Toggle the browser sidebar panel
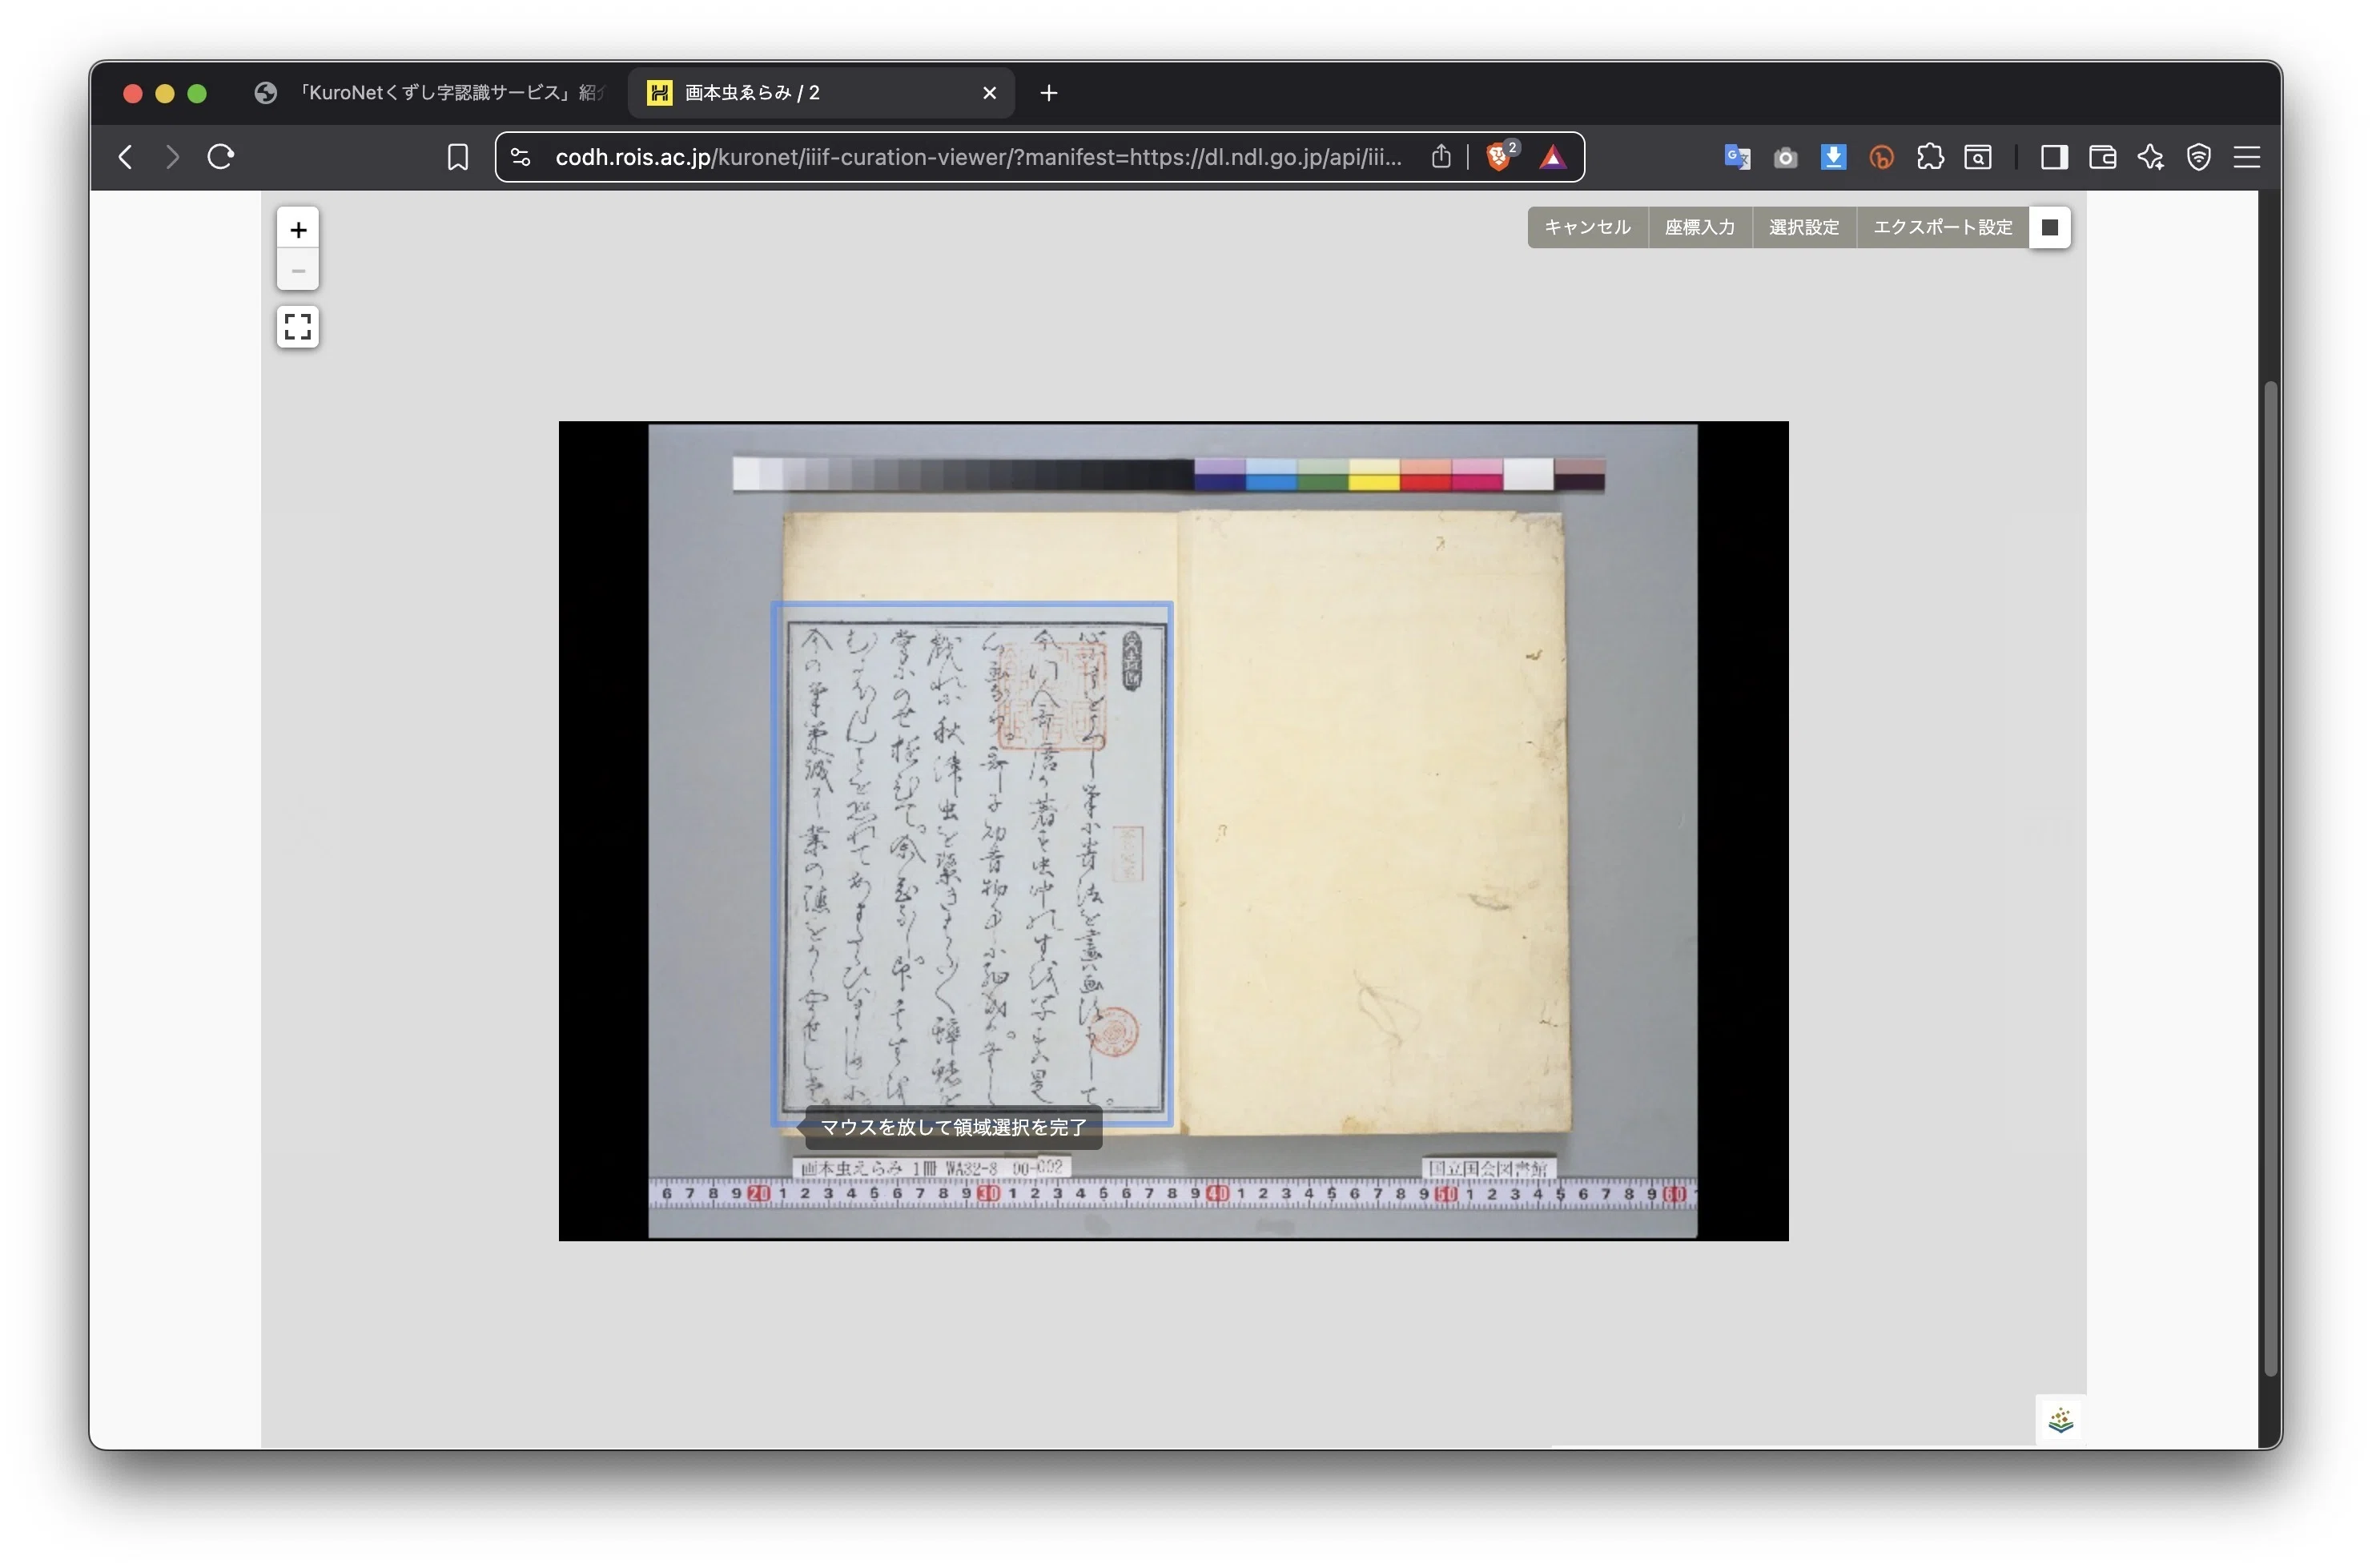 click(x=2054, y=157)
